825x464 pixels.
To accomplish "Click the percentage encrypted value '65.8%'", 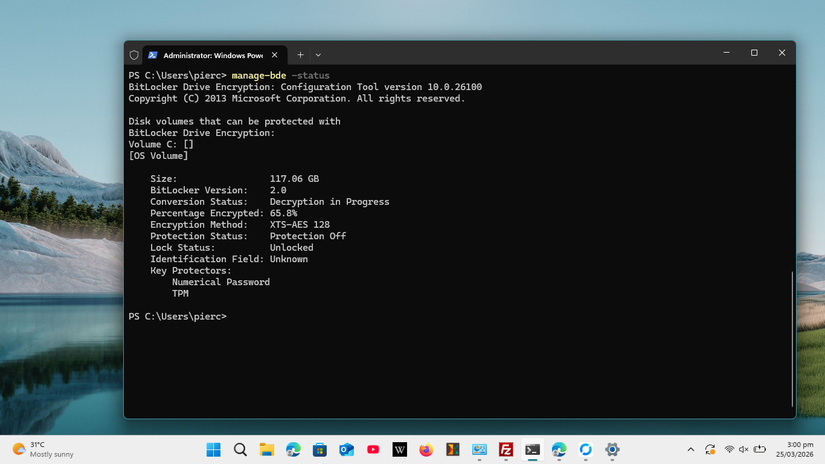I will click(x=283, y=213).
